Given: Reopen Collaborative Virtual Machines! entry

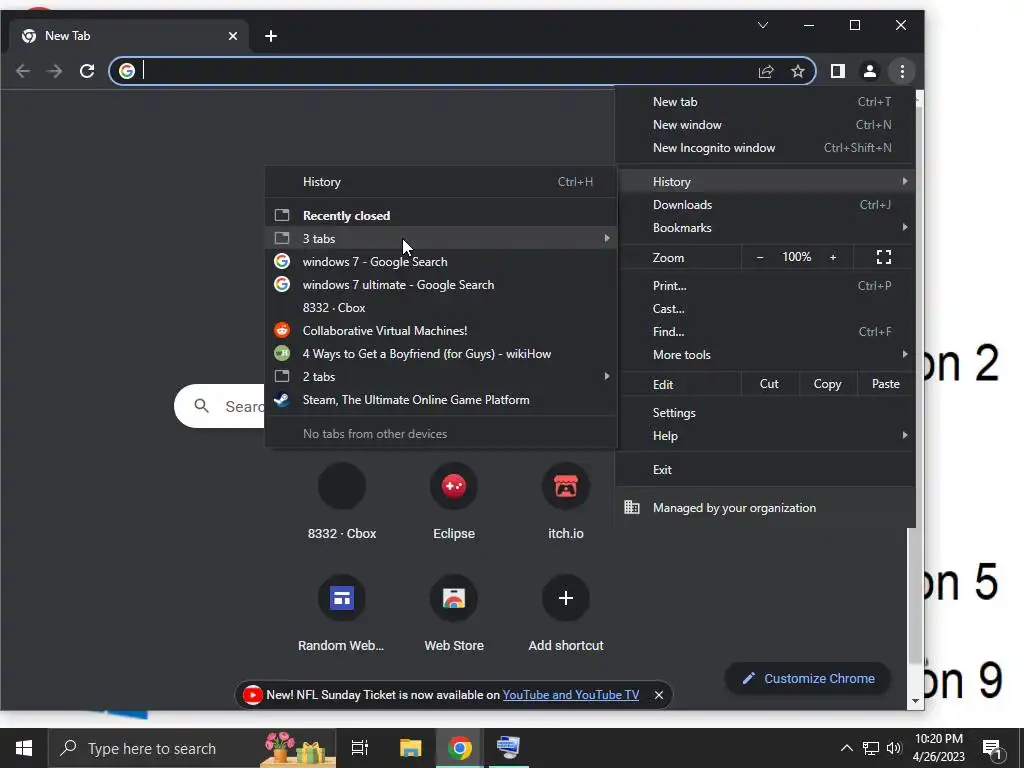Looking at the screenshot, I should tap(441, 330).
